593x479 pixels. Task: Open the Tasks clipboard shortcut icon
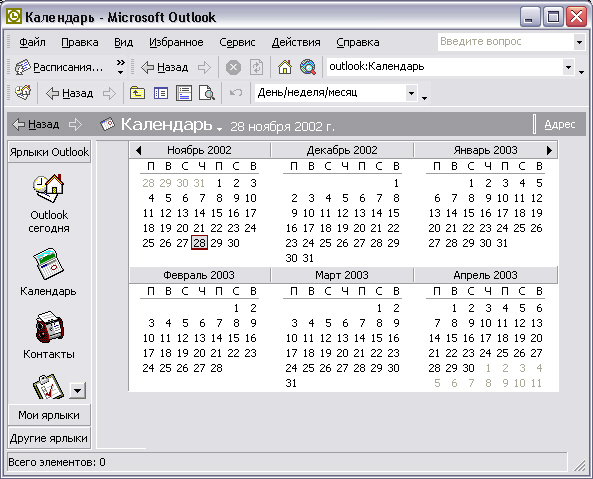(48, 386)
